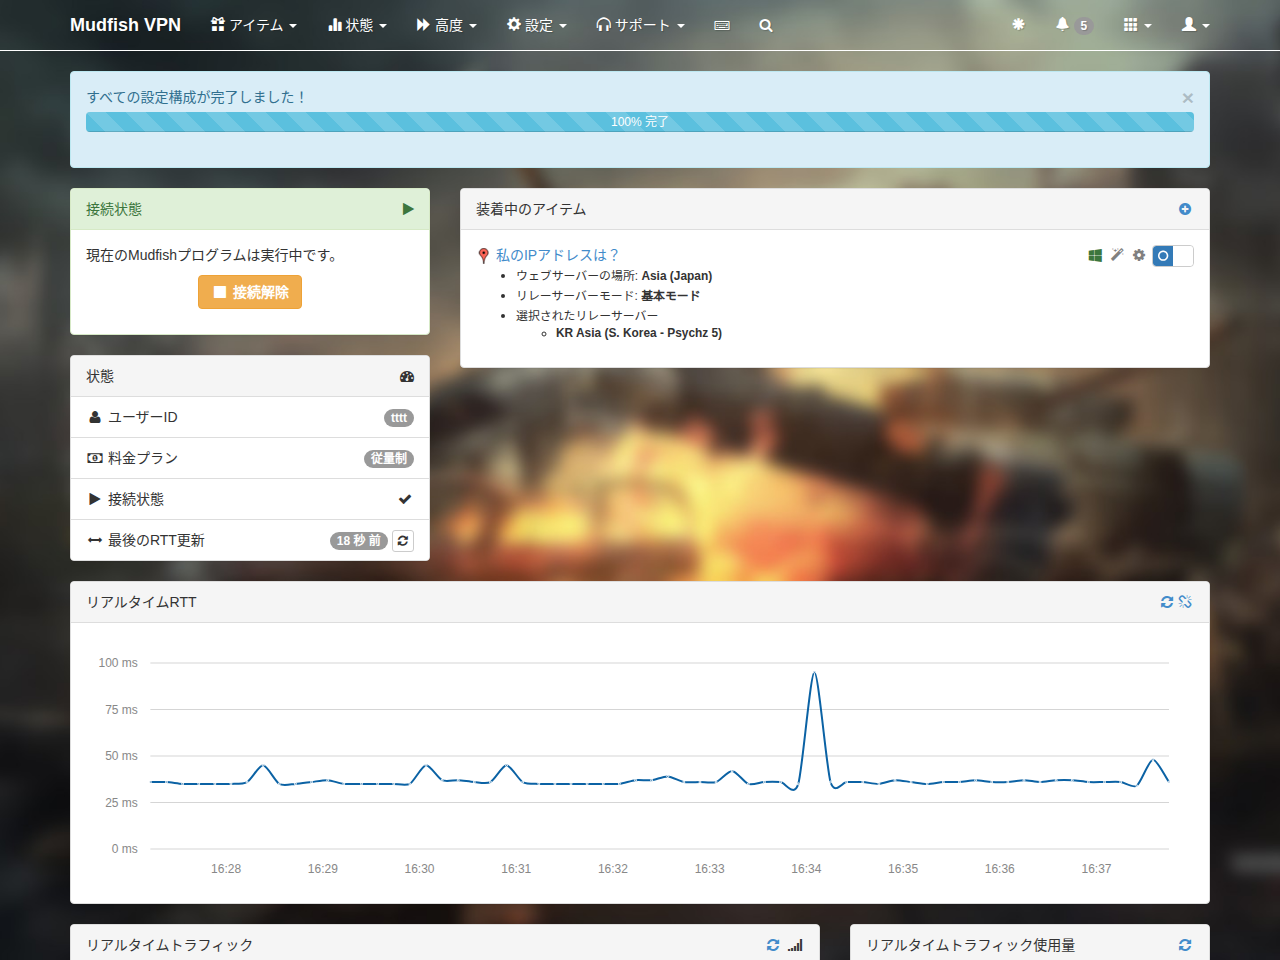
Task: Open the user account dropdown
Action: click(x=1195, y=25)
